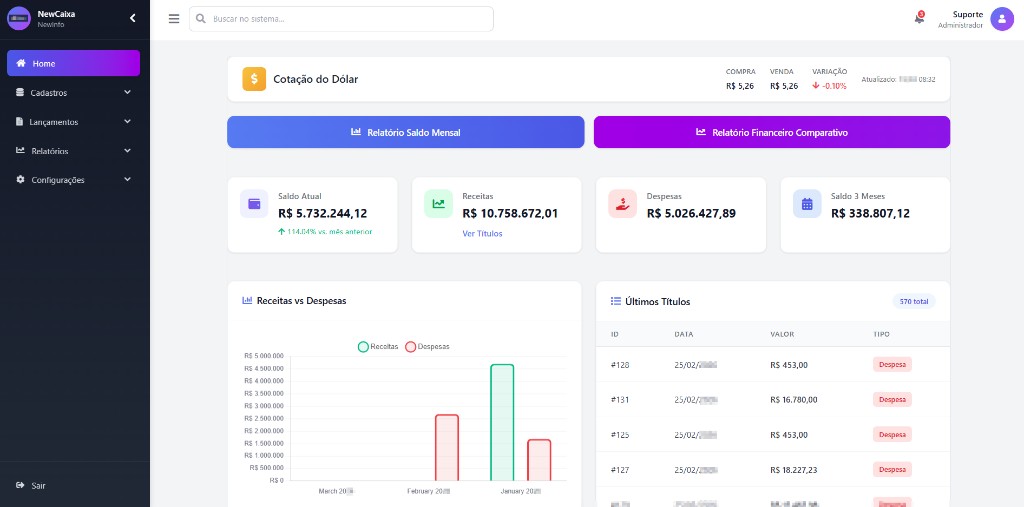Click the notification bell icon
This screenshot has height=507, width=1024.
tap(918, 19)
